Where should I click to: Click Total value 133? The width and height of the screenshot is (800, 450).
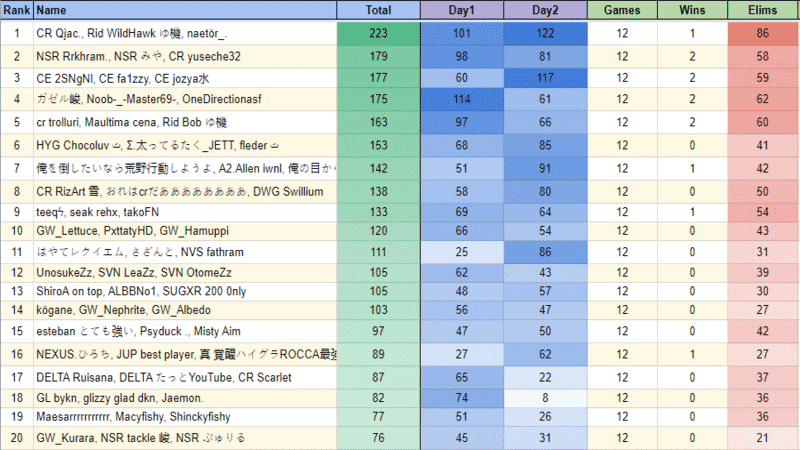[x=378, y=212]
